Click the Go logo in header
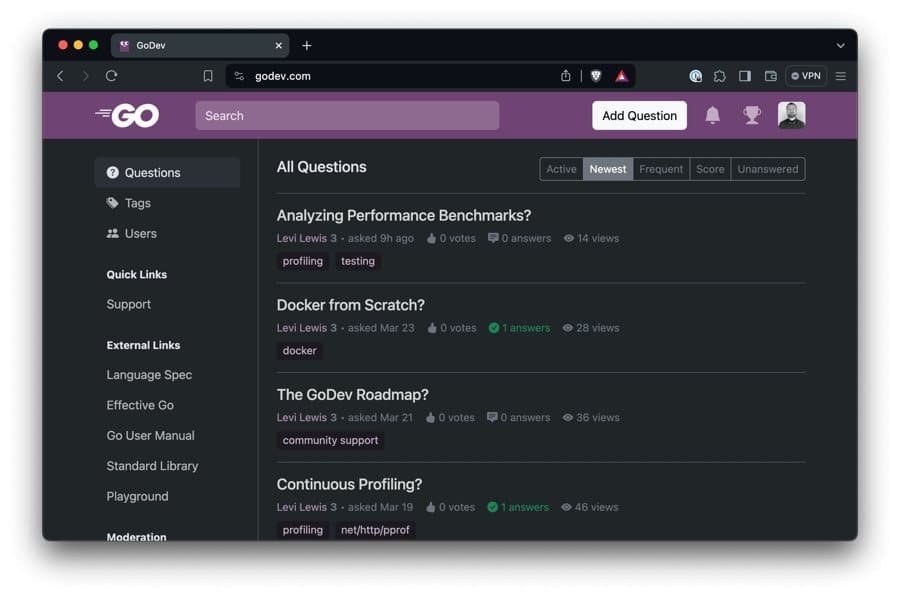 click(x=127, y=115)
